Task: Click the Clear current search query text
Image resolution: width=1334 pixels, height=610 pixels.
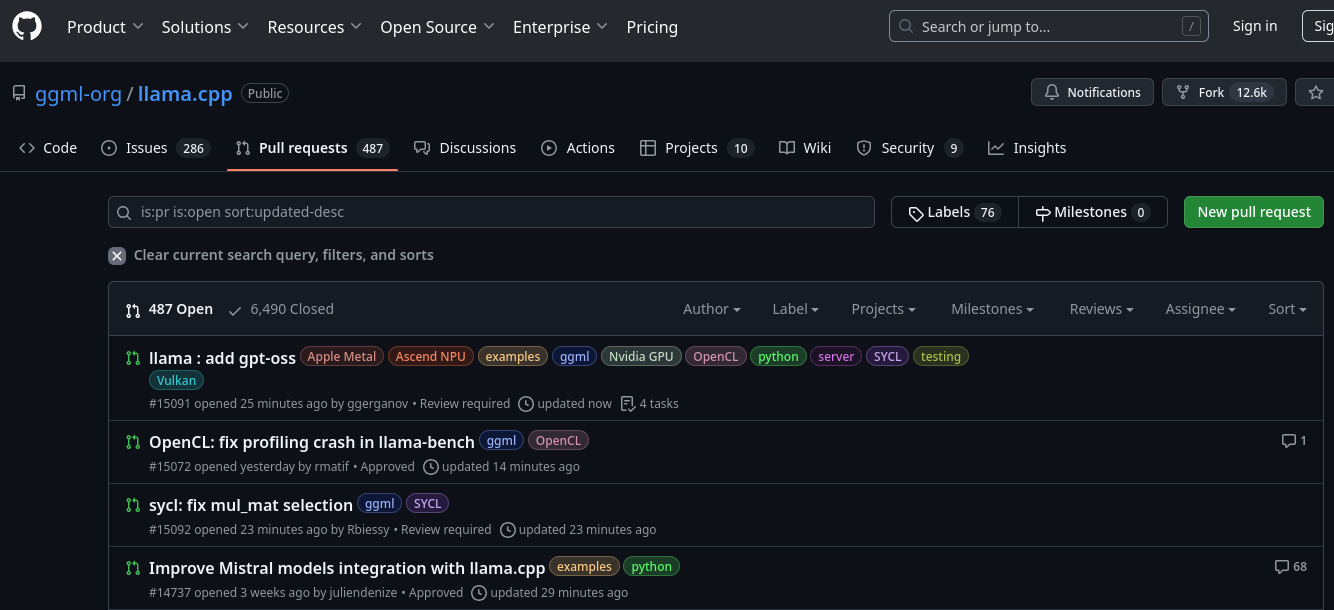Action: click(284, 255)
